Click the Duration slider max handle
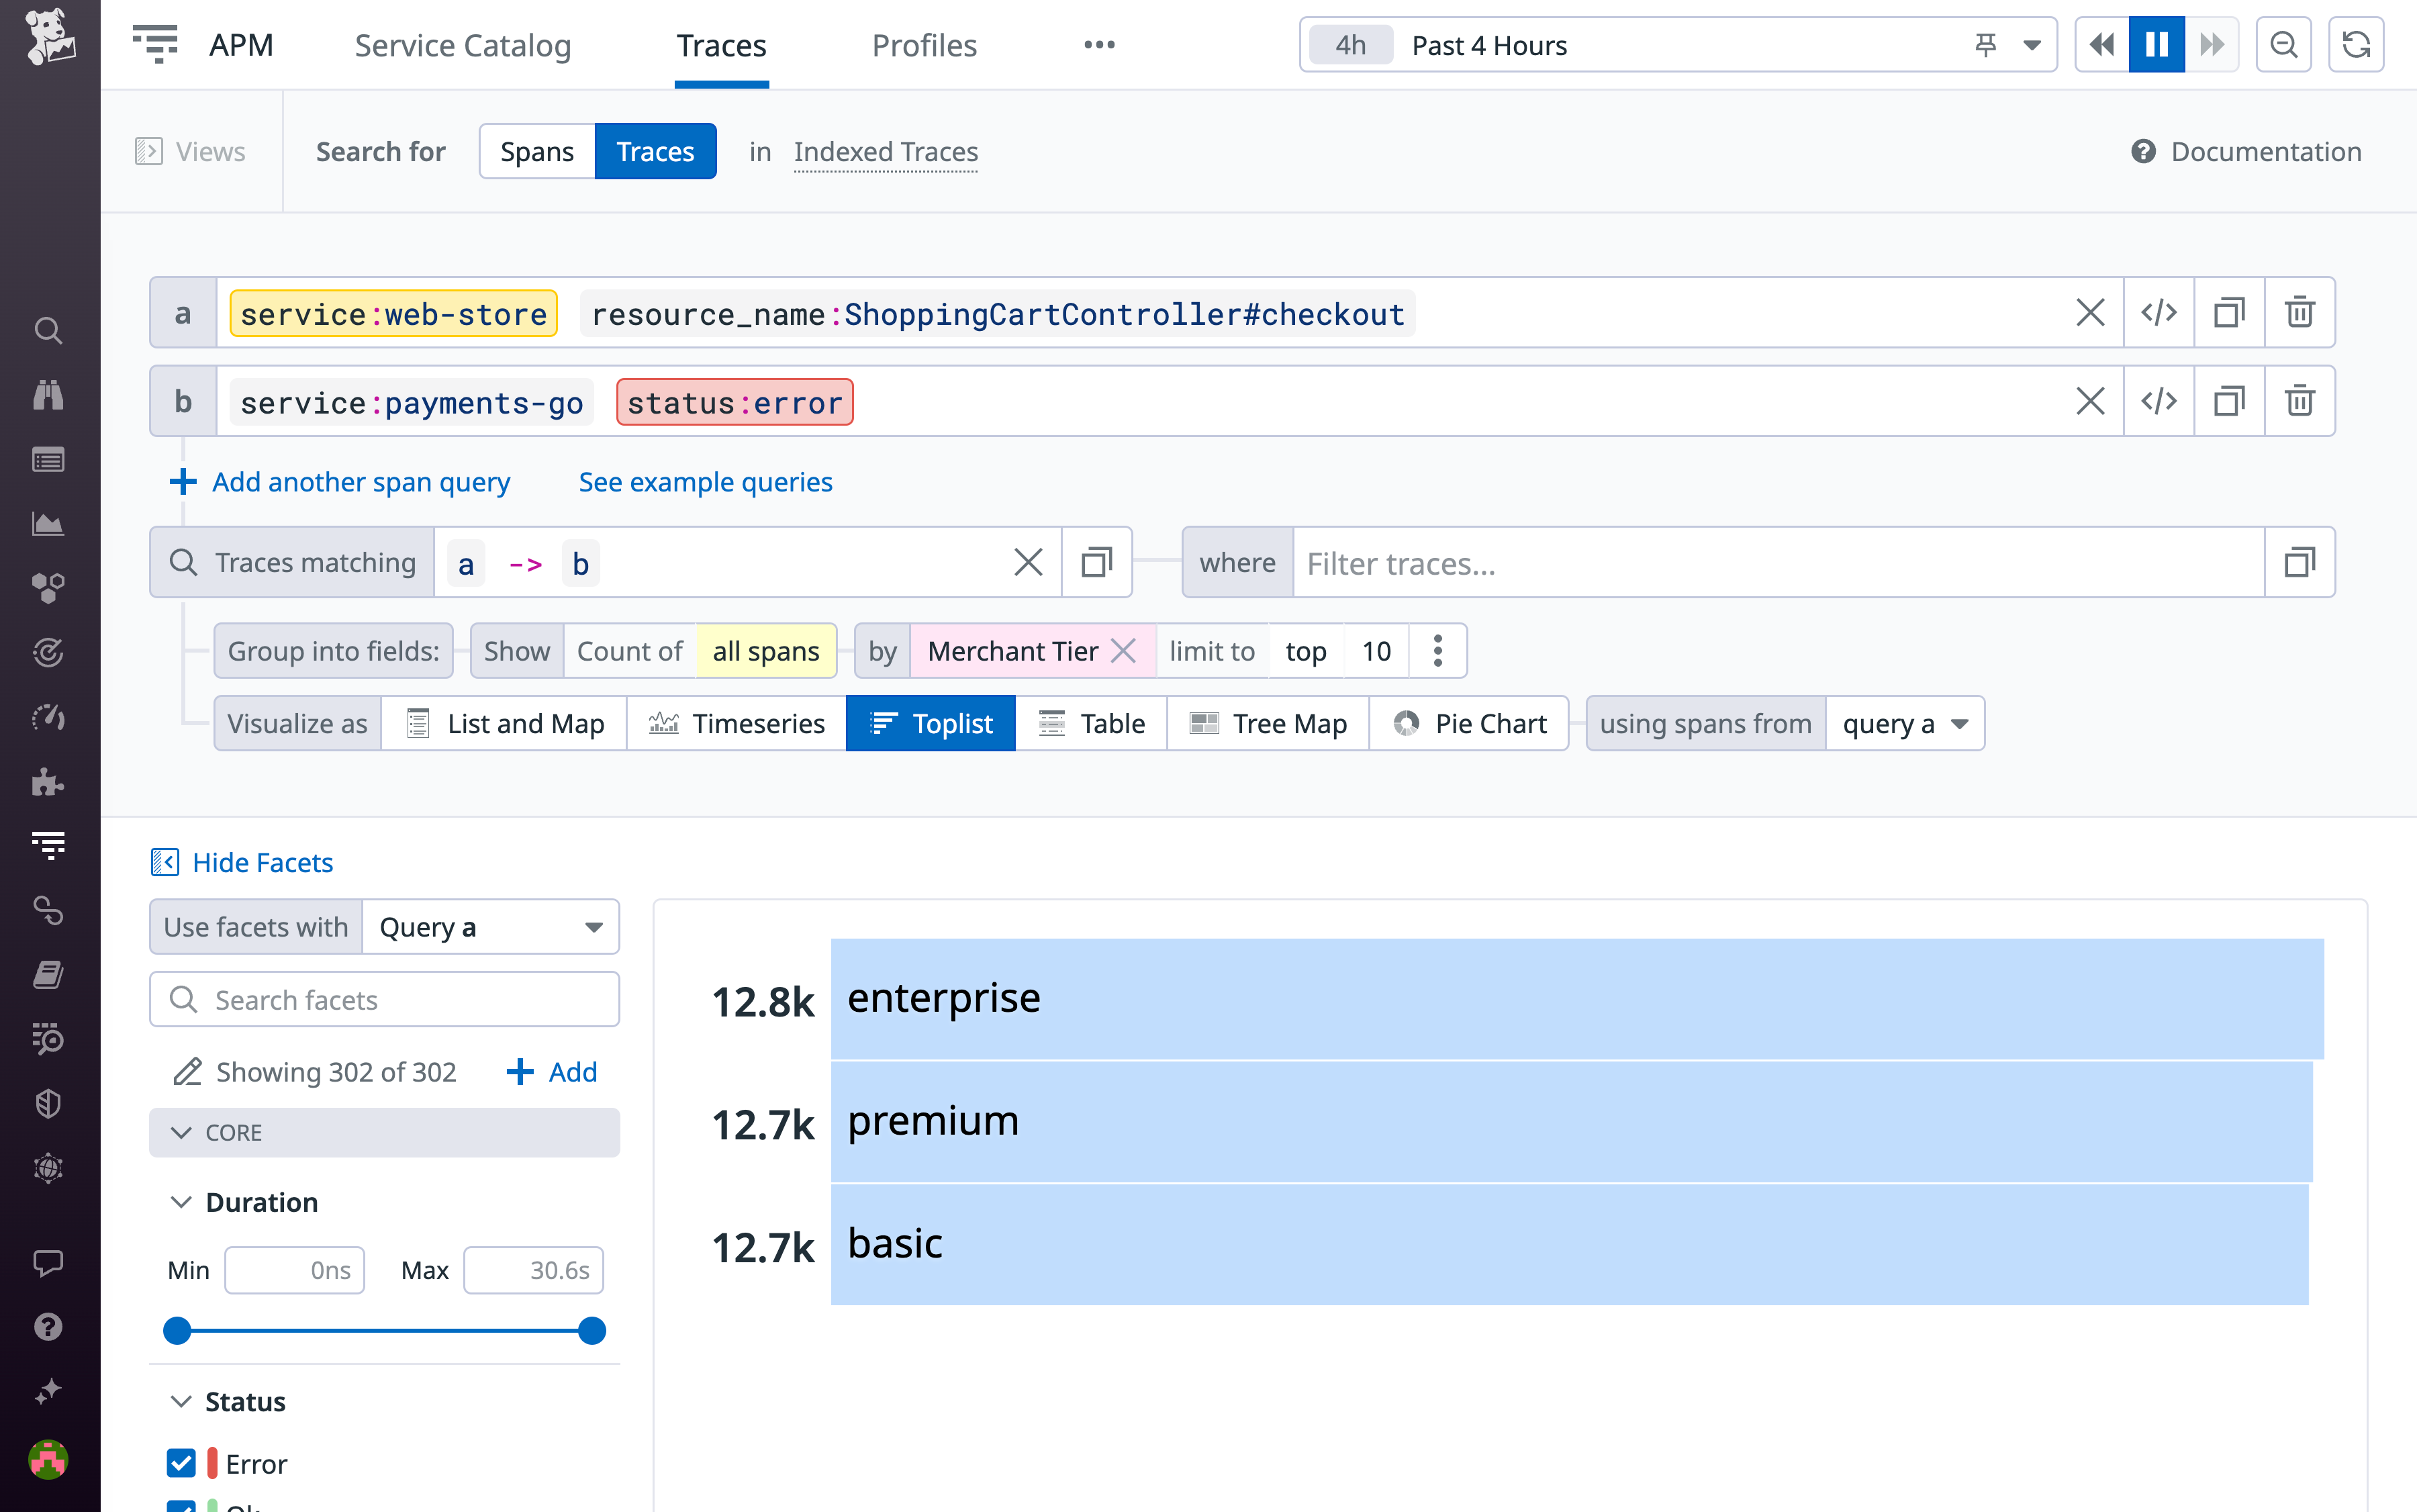Viewport: 2417px width, 1512px height. pyautogui.click(x=592, y=1331)
